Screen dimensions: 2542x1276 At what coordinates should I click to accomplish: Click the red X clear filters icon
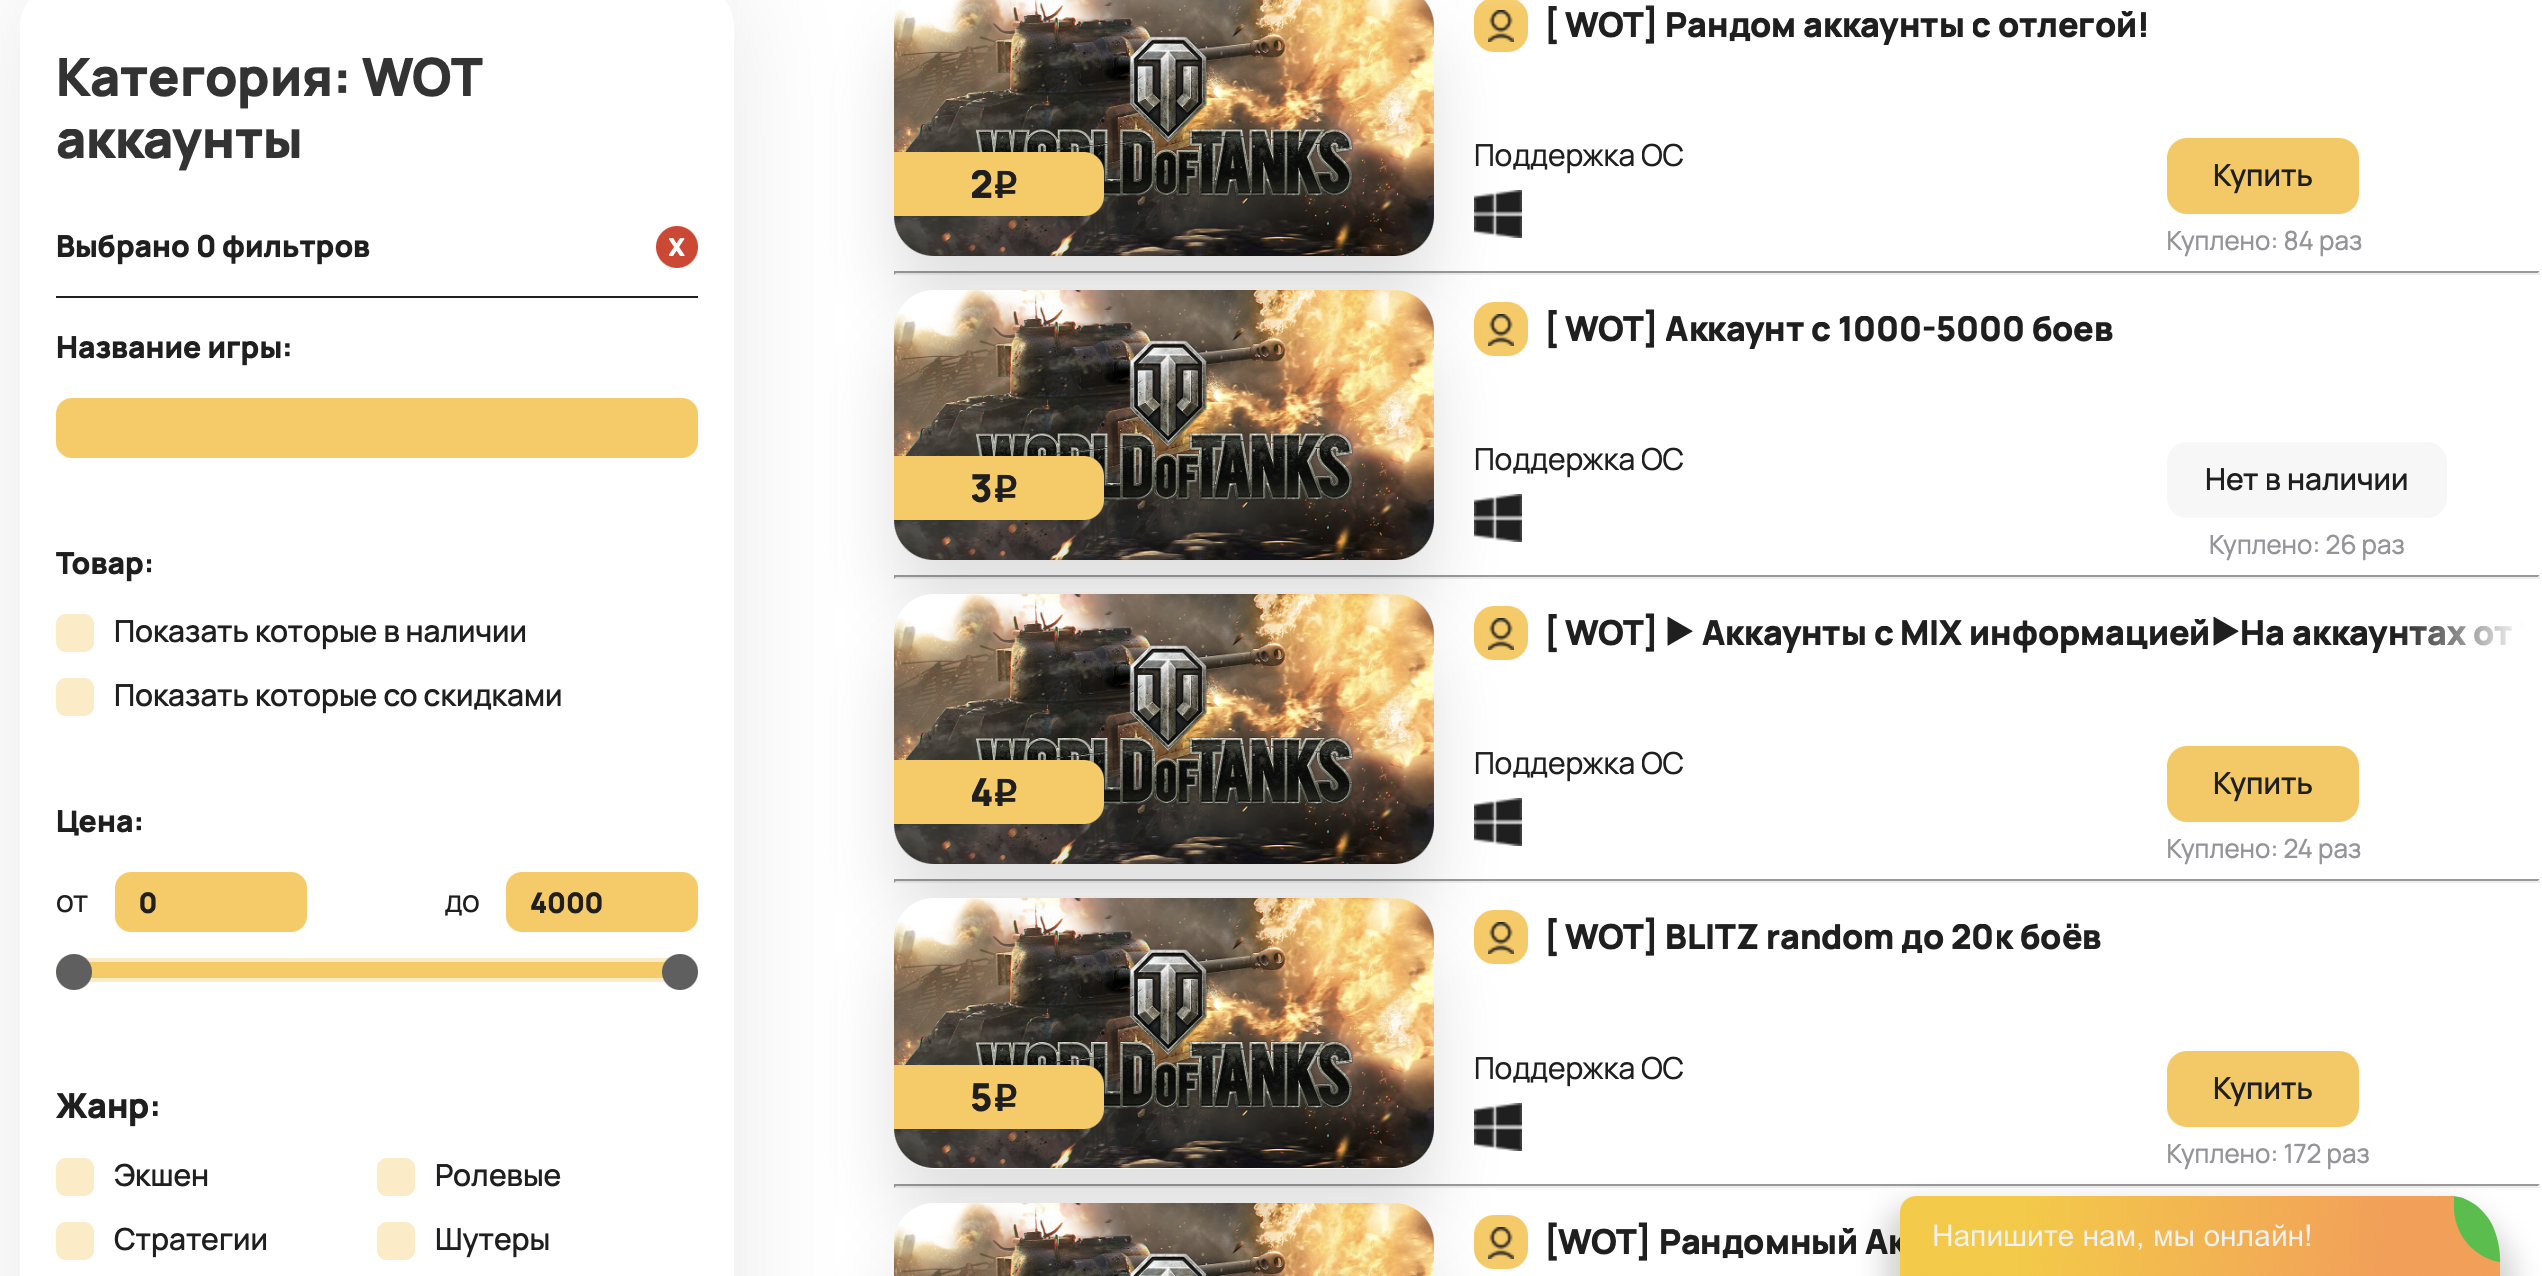coord(676,247)
